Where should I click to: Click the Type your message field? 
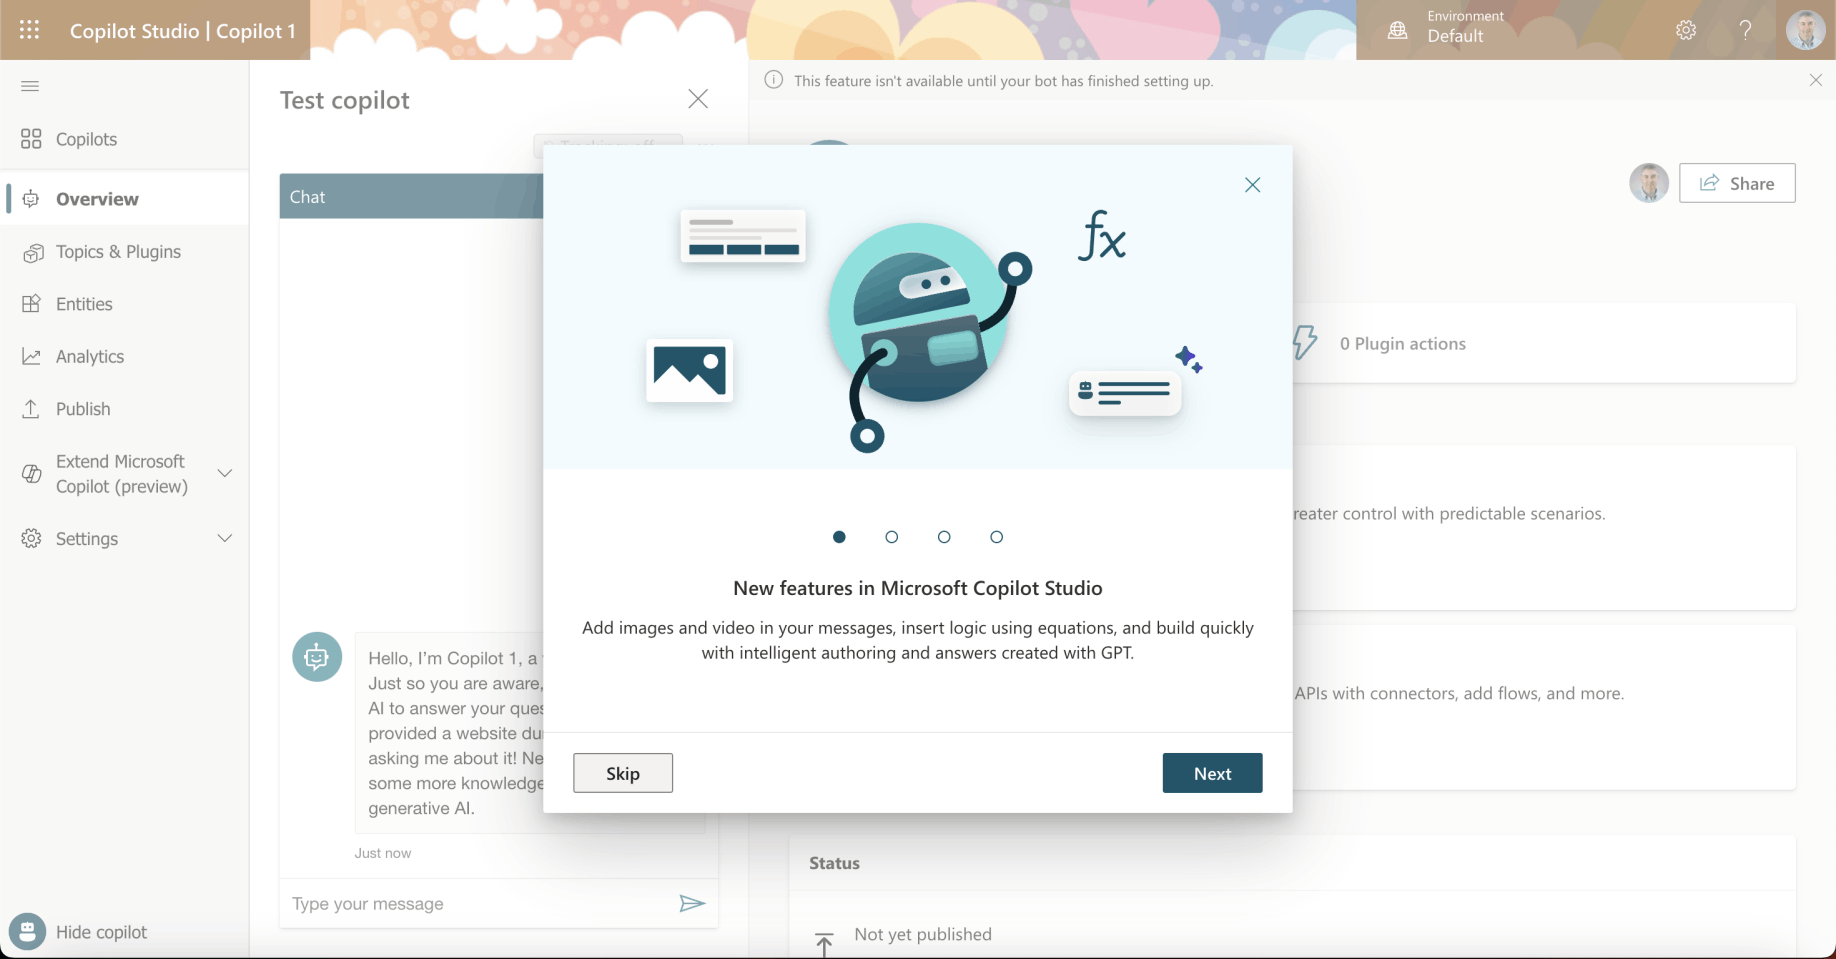(478, 904)
